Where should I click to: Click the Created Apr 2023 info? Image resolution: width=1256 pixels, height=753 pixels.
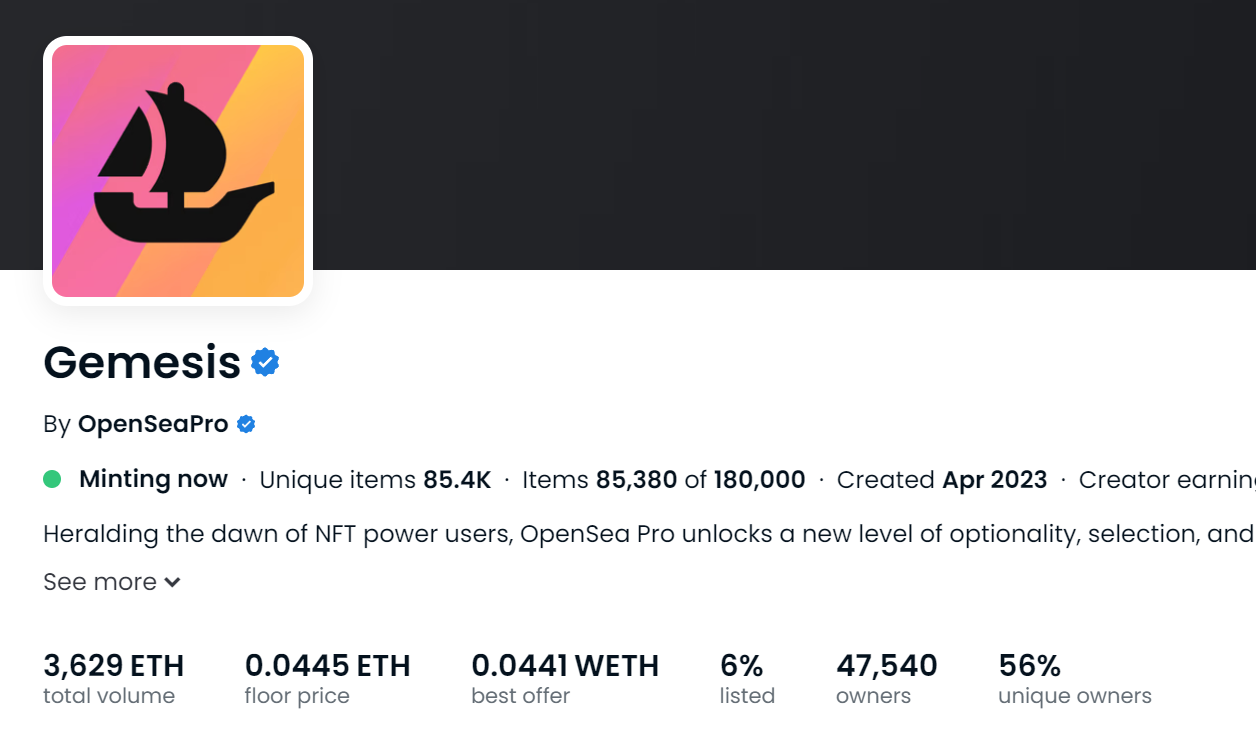click(x=942, y=480)
